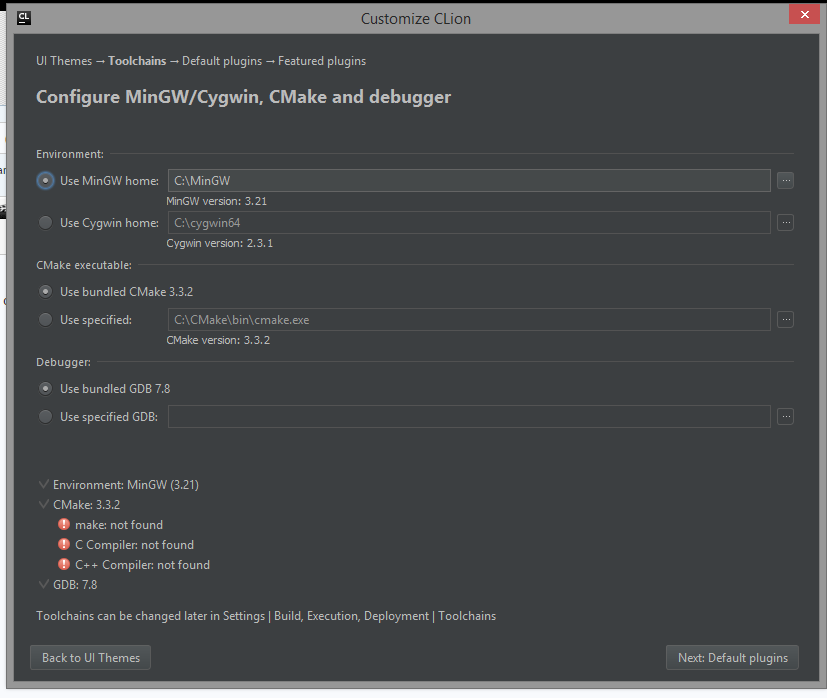The height and width of the screenshot is (698, 827).
Task: Go to UI Themes breadcrumb step
Action: click(63, 61)
